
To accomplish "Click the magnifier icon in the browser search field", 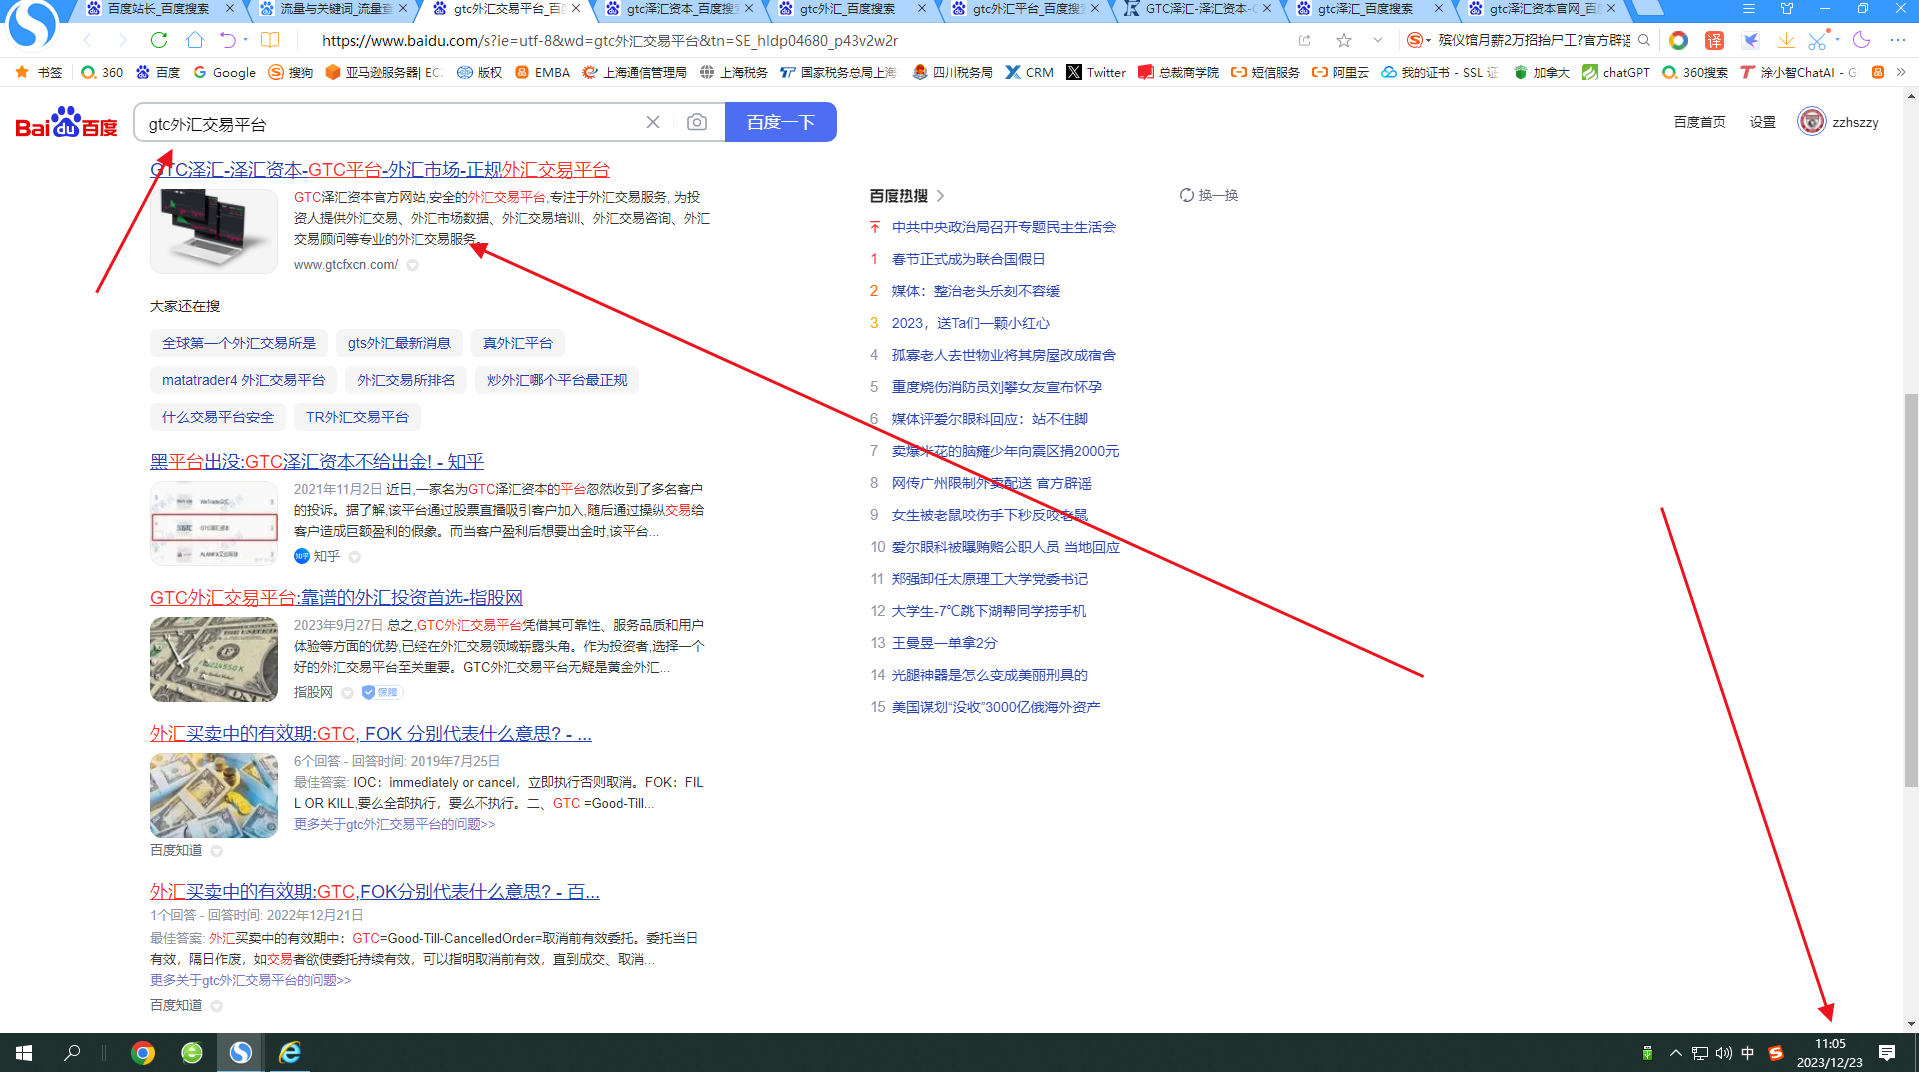I will (x=1644, y=40).
